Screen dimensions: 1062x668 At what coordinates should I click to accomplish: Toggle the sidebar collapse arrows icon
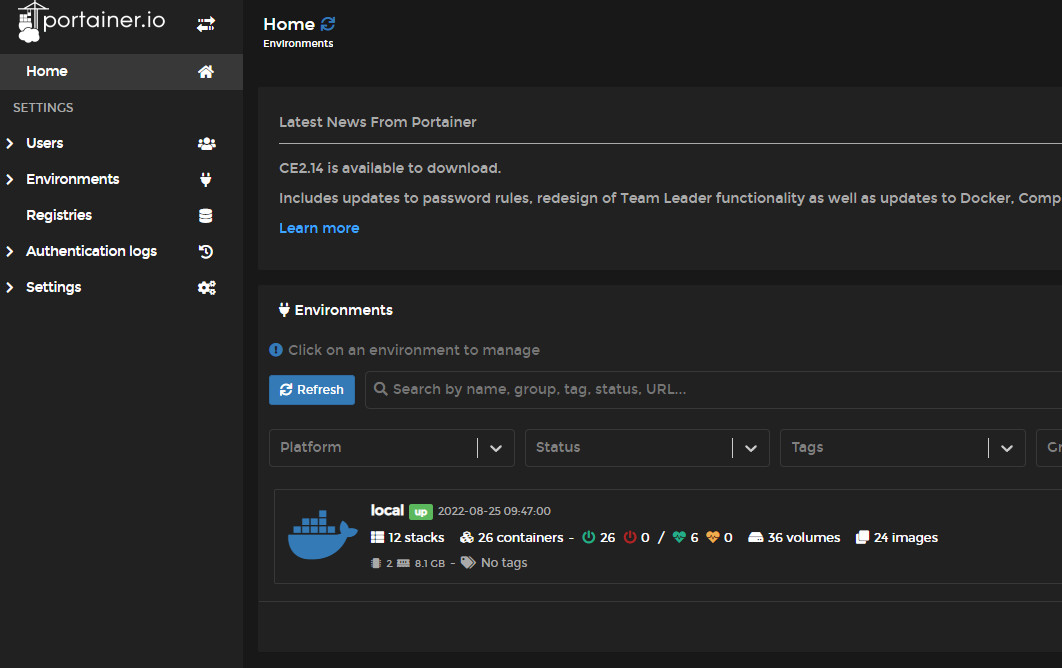click(206, 24)
